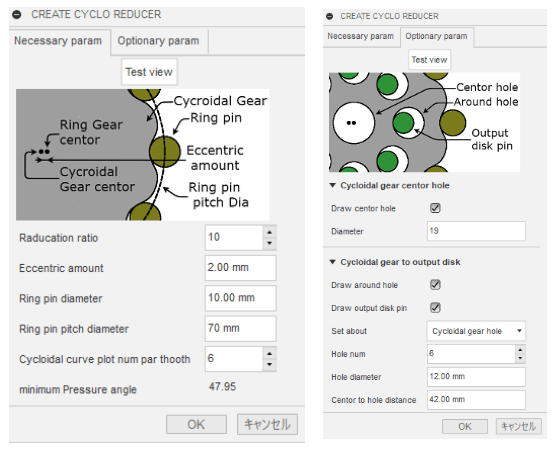
Task: Edit the Ring pin pitch diameter field
Action: coord(240,329)
